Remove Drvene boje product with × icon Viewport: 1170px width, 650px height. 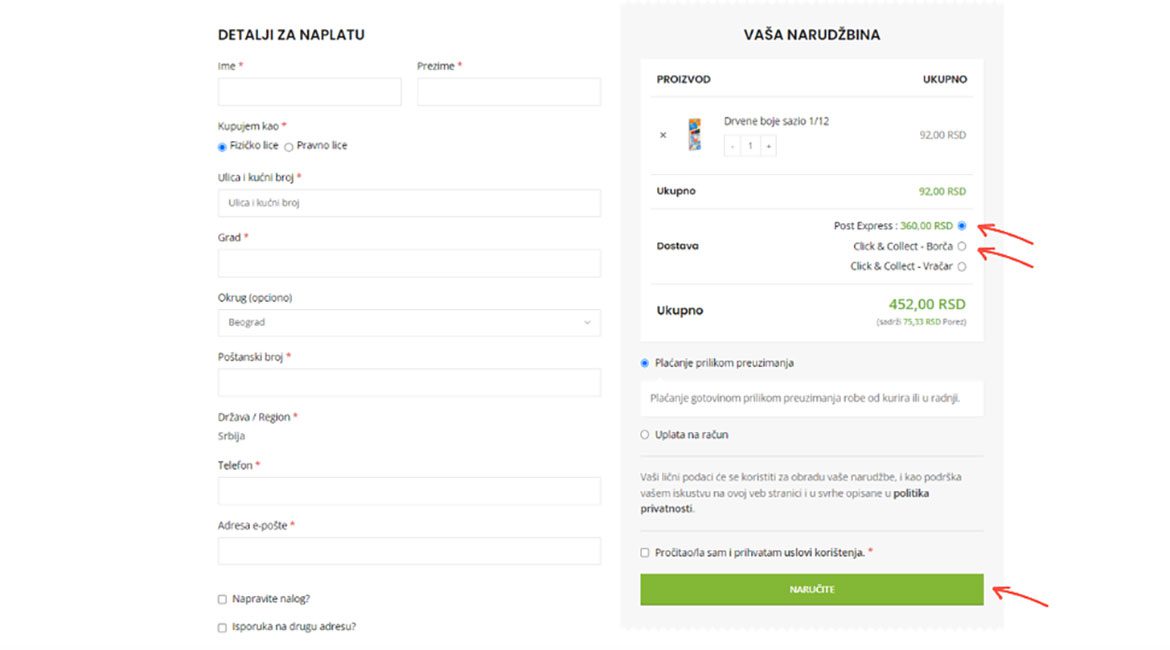tap(662, 135)
